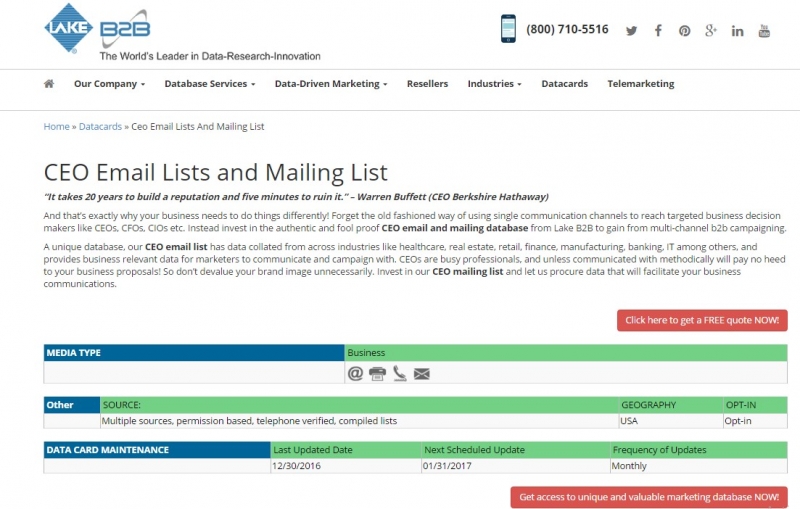
Task: Click the email @ media icon
Action: [355, 374]
